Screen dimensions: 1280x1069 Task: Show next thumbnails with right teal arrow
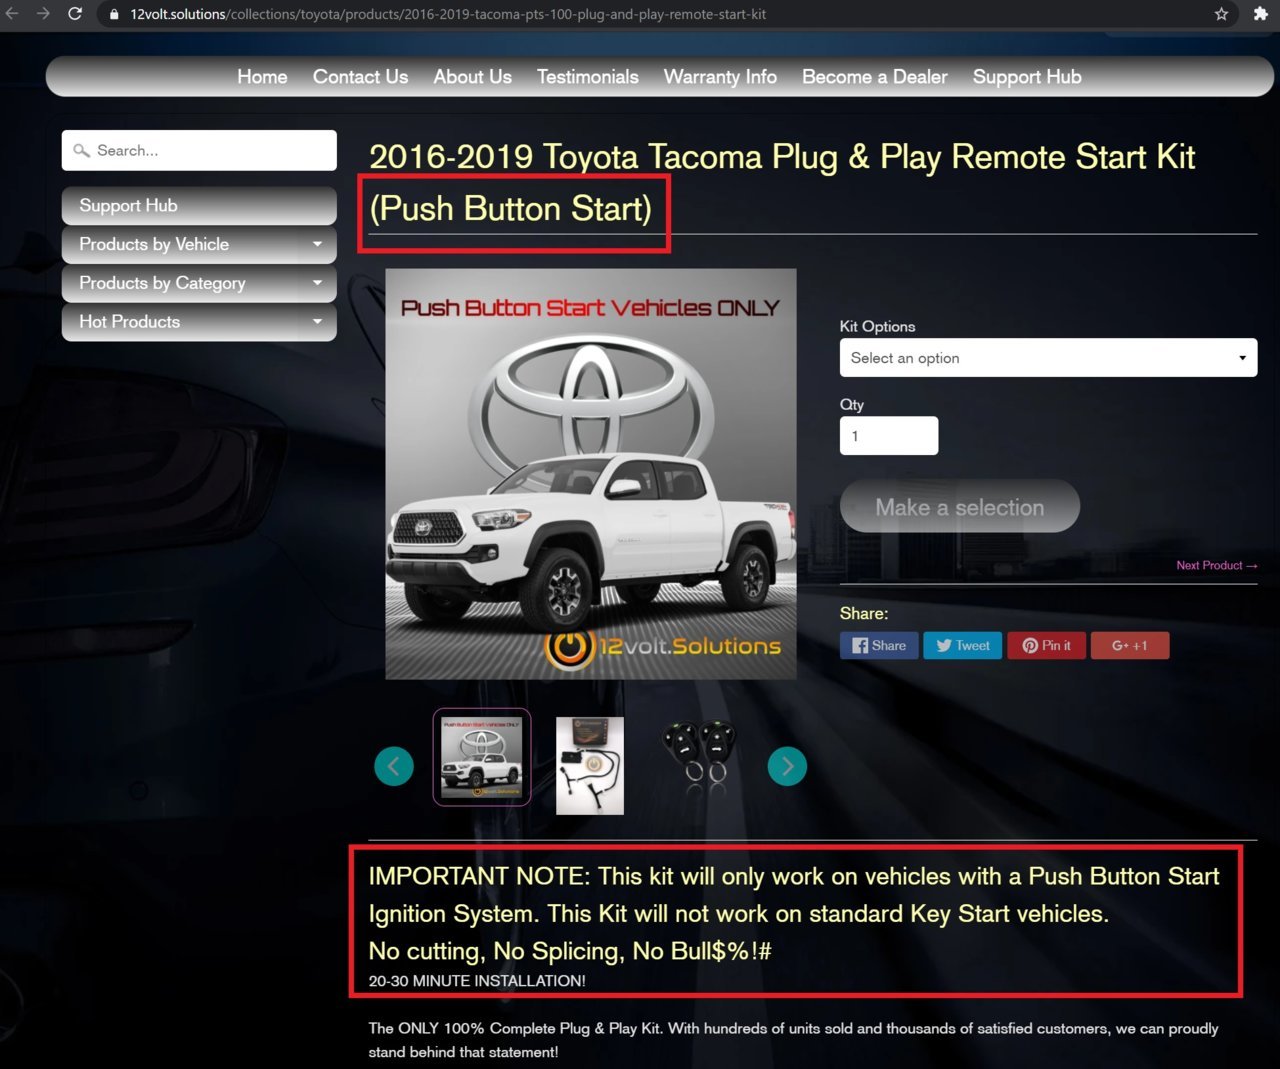tap(787, 766)
